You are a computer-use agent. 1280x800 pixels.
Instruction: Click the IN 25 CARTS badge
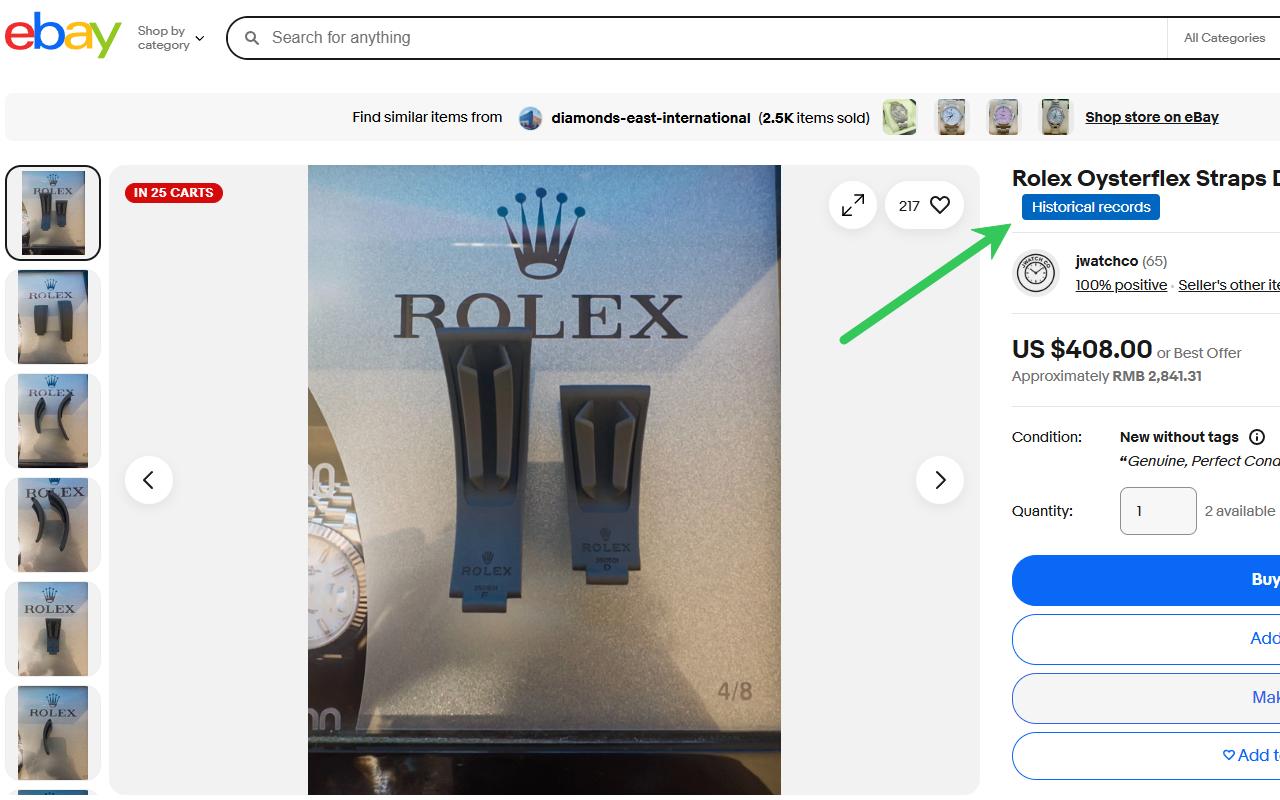click(x=174, y=193)
